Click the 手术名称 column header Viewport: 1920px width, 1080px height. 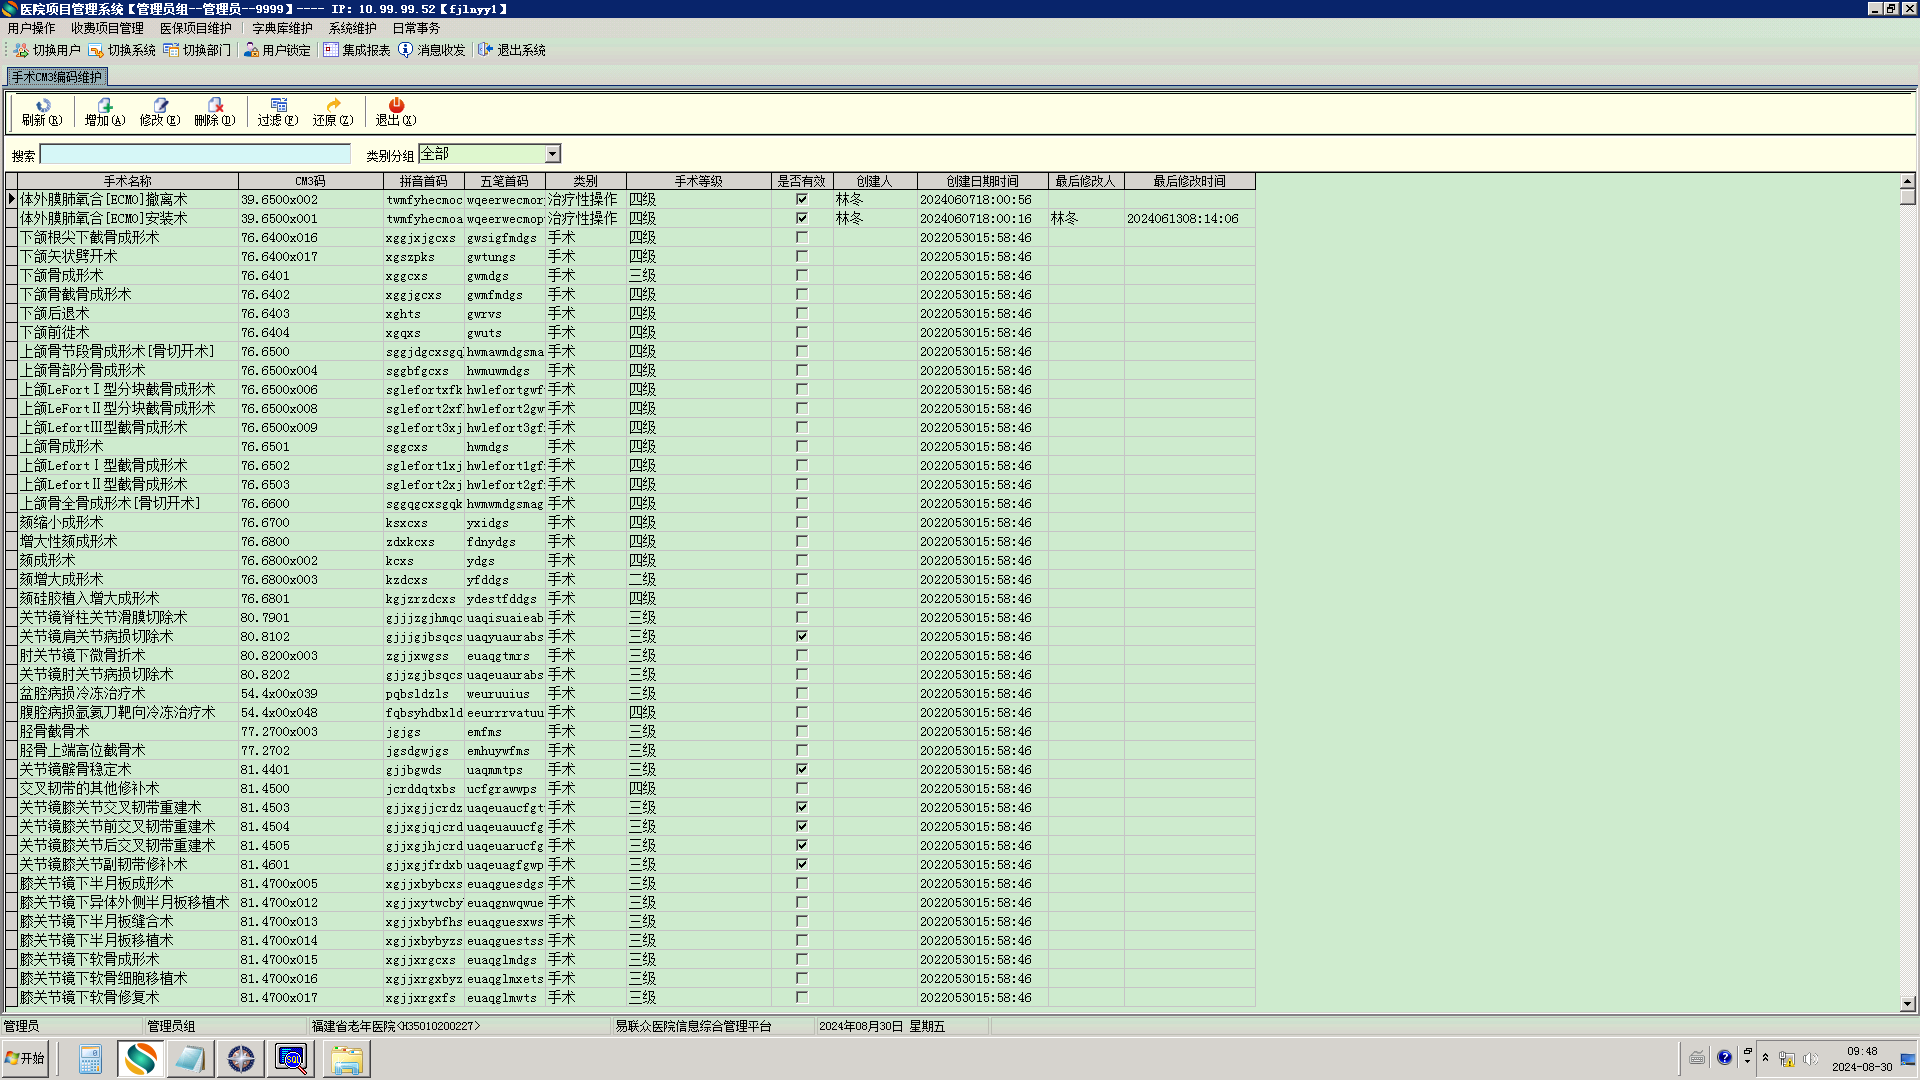tap(128, 181)
